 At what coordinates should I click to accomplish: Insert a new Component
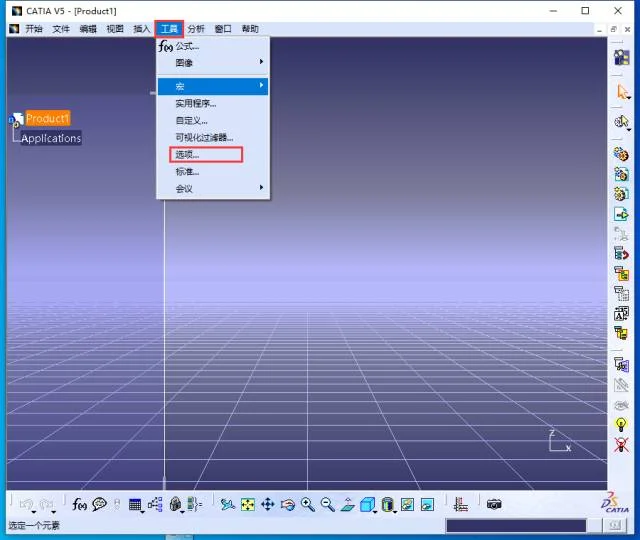point(621,154)
